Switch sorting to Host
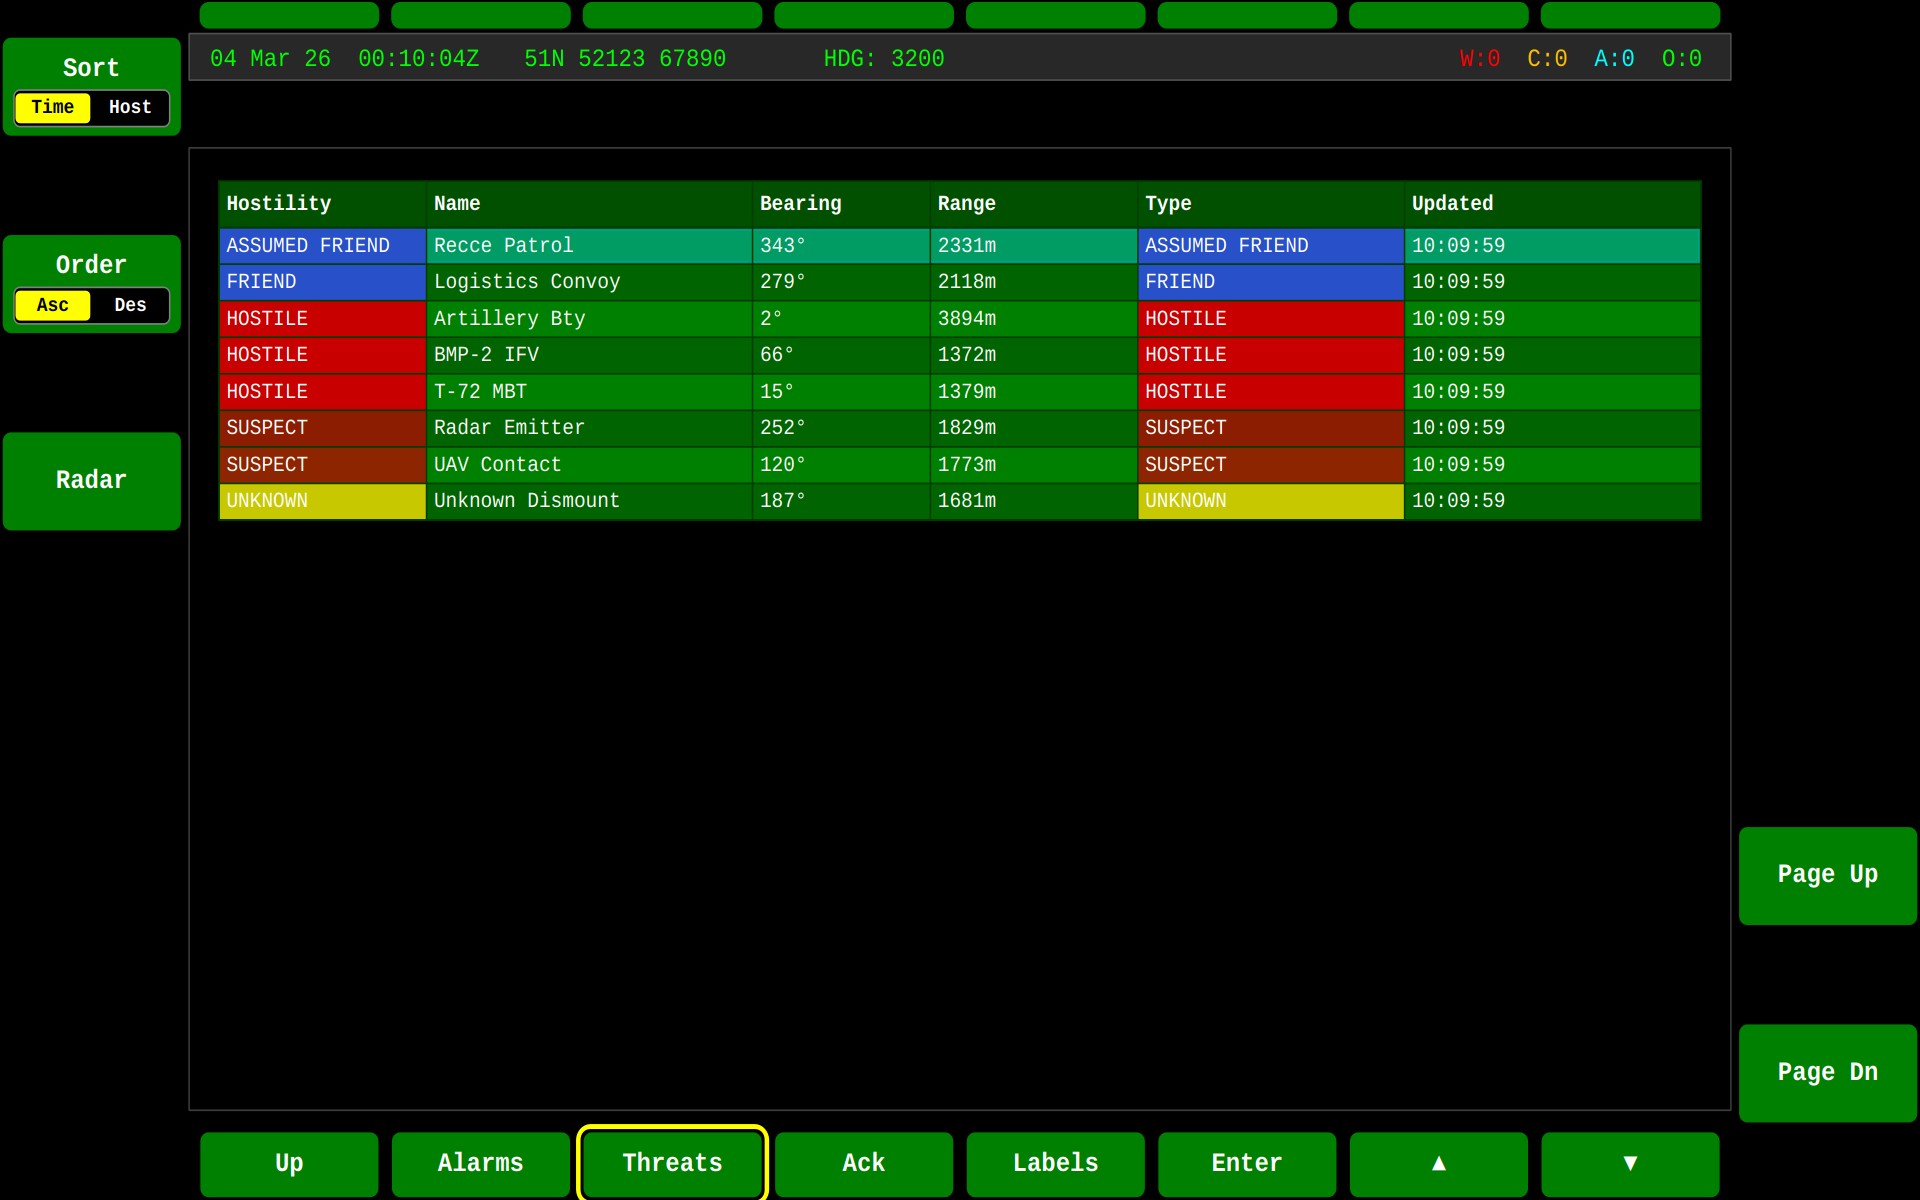 point(130,107)
